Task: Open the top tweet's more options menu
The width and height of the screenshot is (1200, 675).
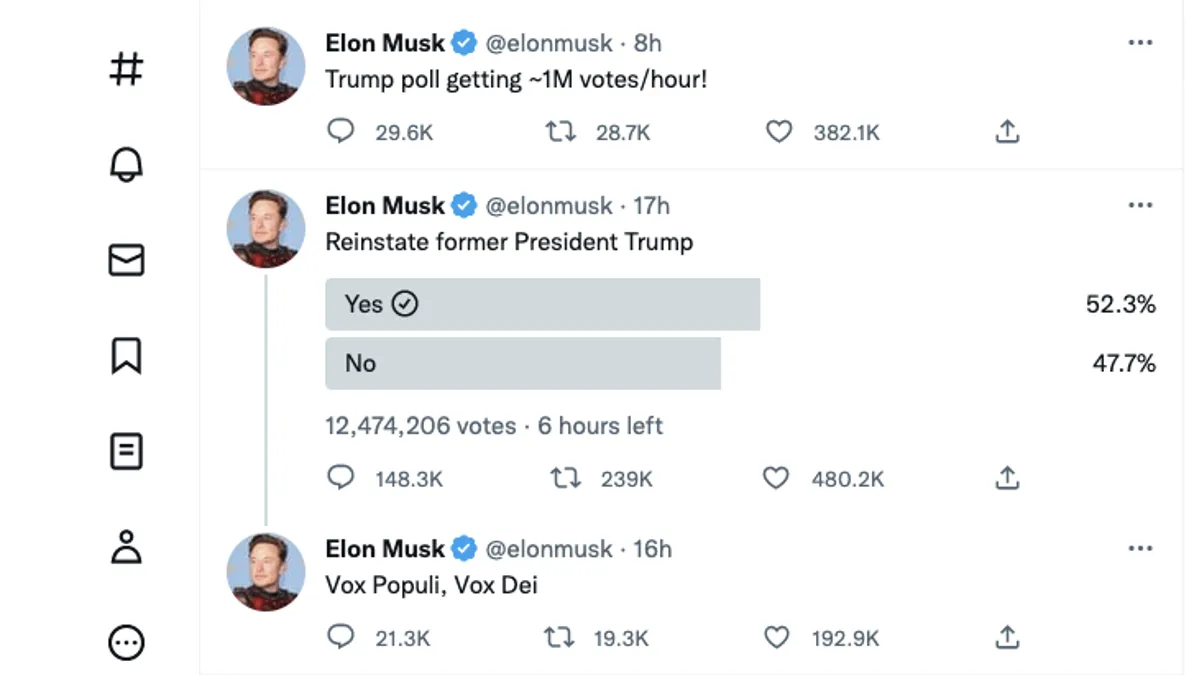Action: point(1140,42)
